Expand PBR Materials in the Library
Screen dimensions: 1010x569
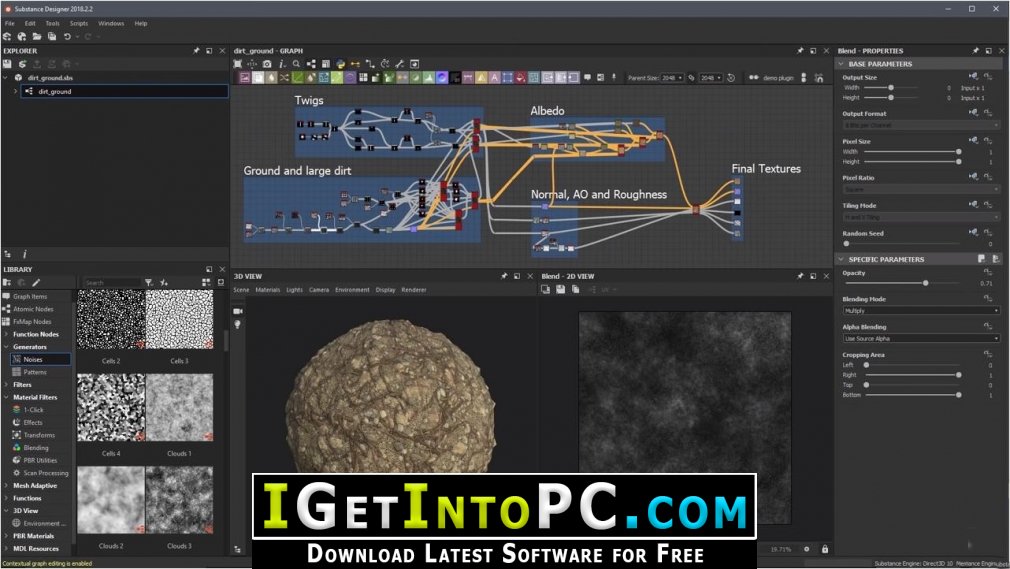pos(6,536)
